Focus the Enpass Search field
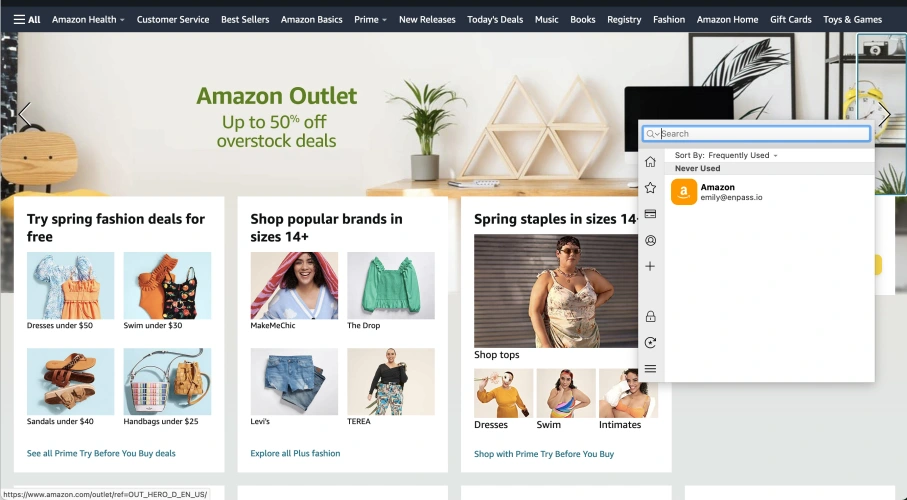The image size is (907, 500). click(764, 134)
